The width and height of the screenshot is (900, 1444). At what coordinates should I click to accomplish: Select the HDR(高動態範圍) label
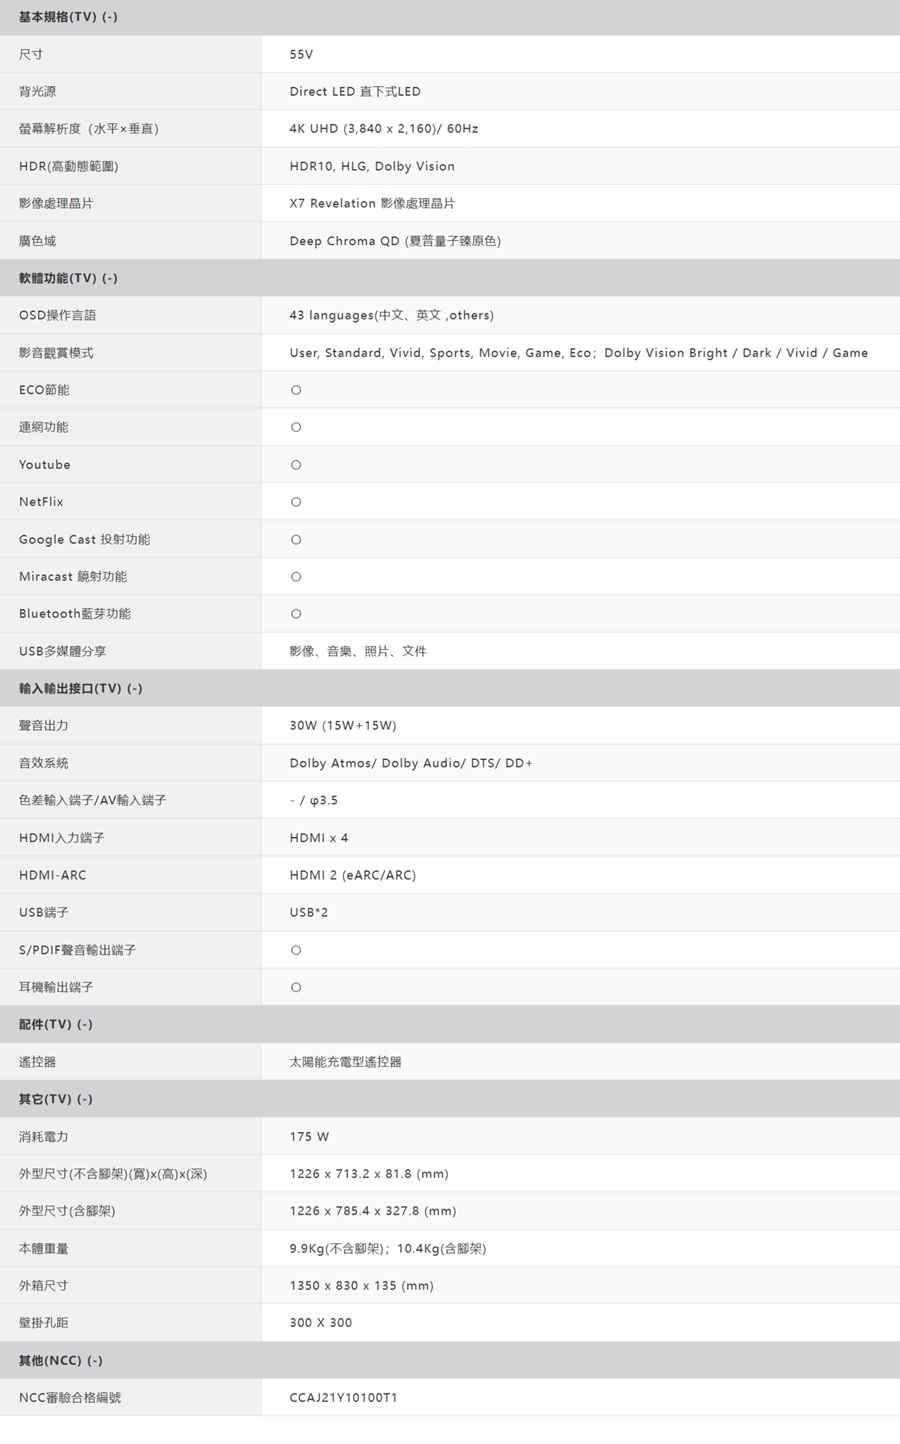pos(68,166)
